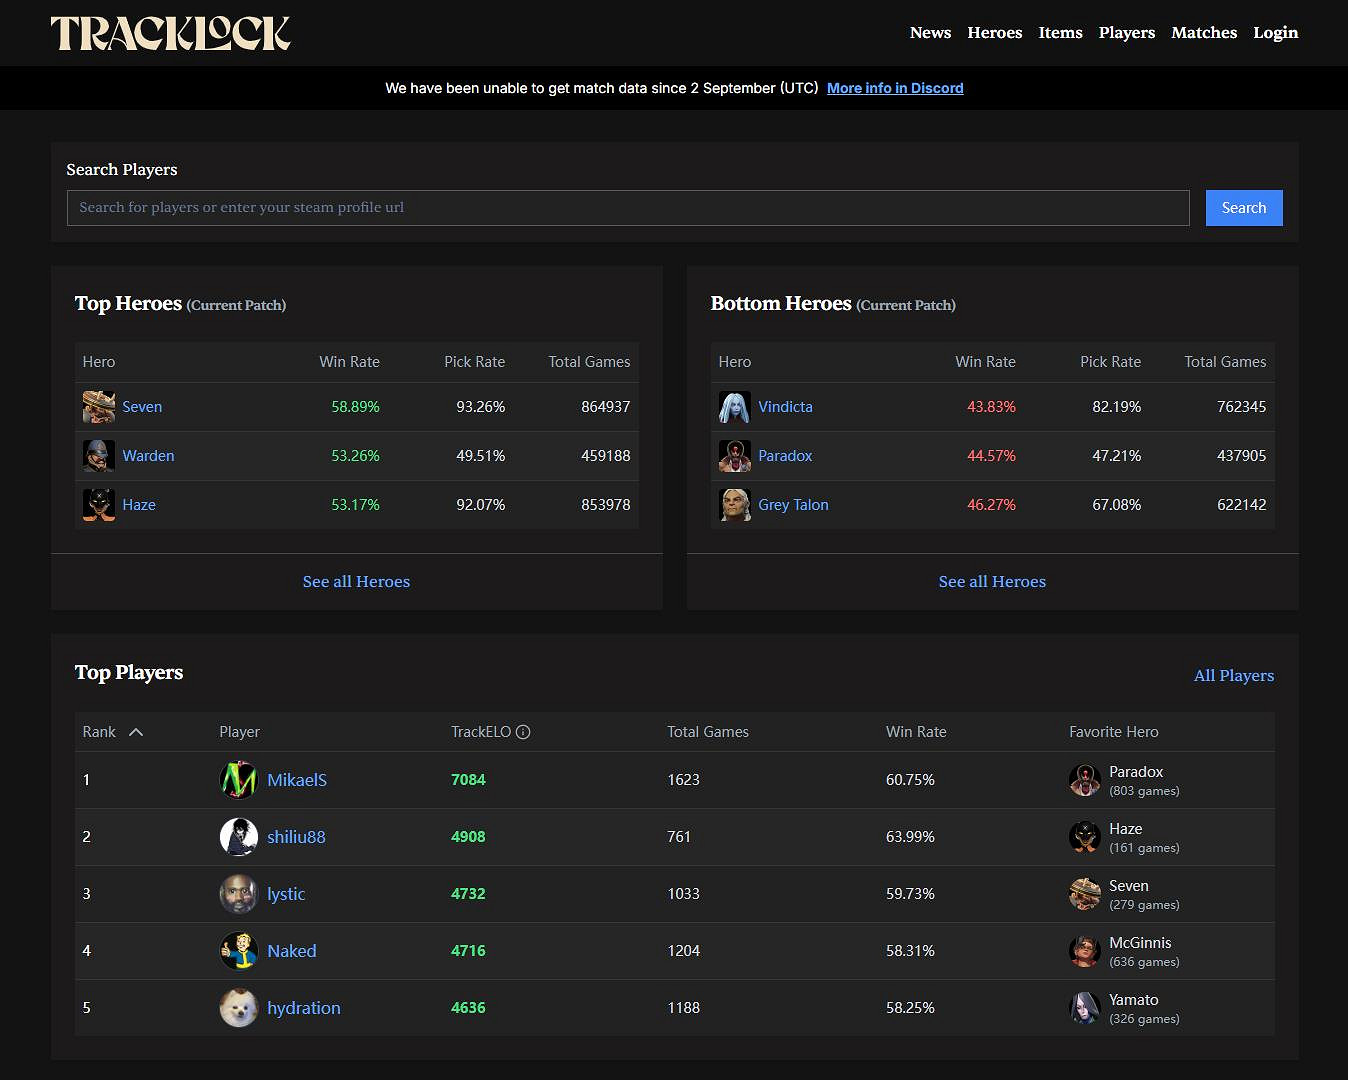Click hydration's dog avatar
Viewport: 1348px width, 1080px height.
click(x=238, y=1008)
